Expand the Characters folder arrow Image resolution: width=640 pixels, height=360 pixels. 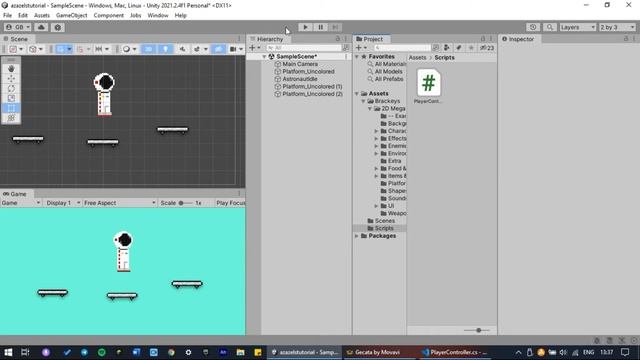coord(376,131)
